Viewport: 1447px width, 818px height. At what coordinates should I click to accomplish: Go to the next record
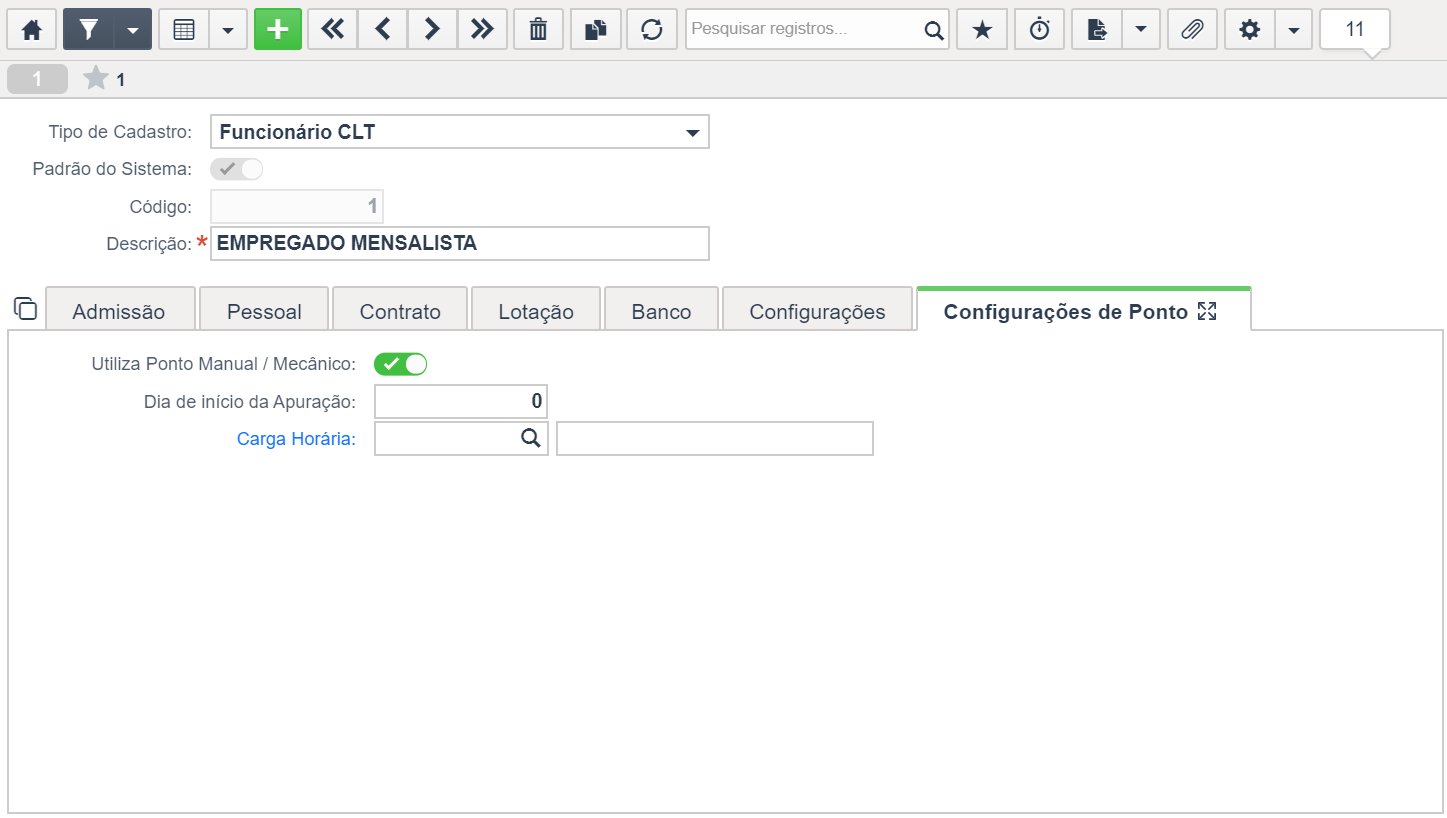tap(432, 30)
